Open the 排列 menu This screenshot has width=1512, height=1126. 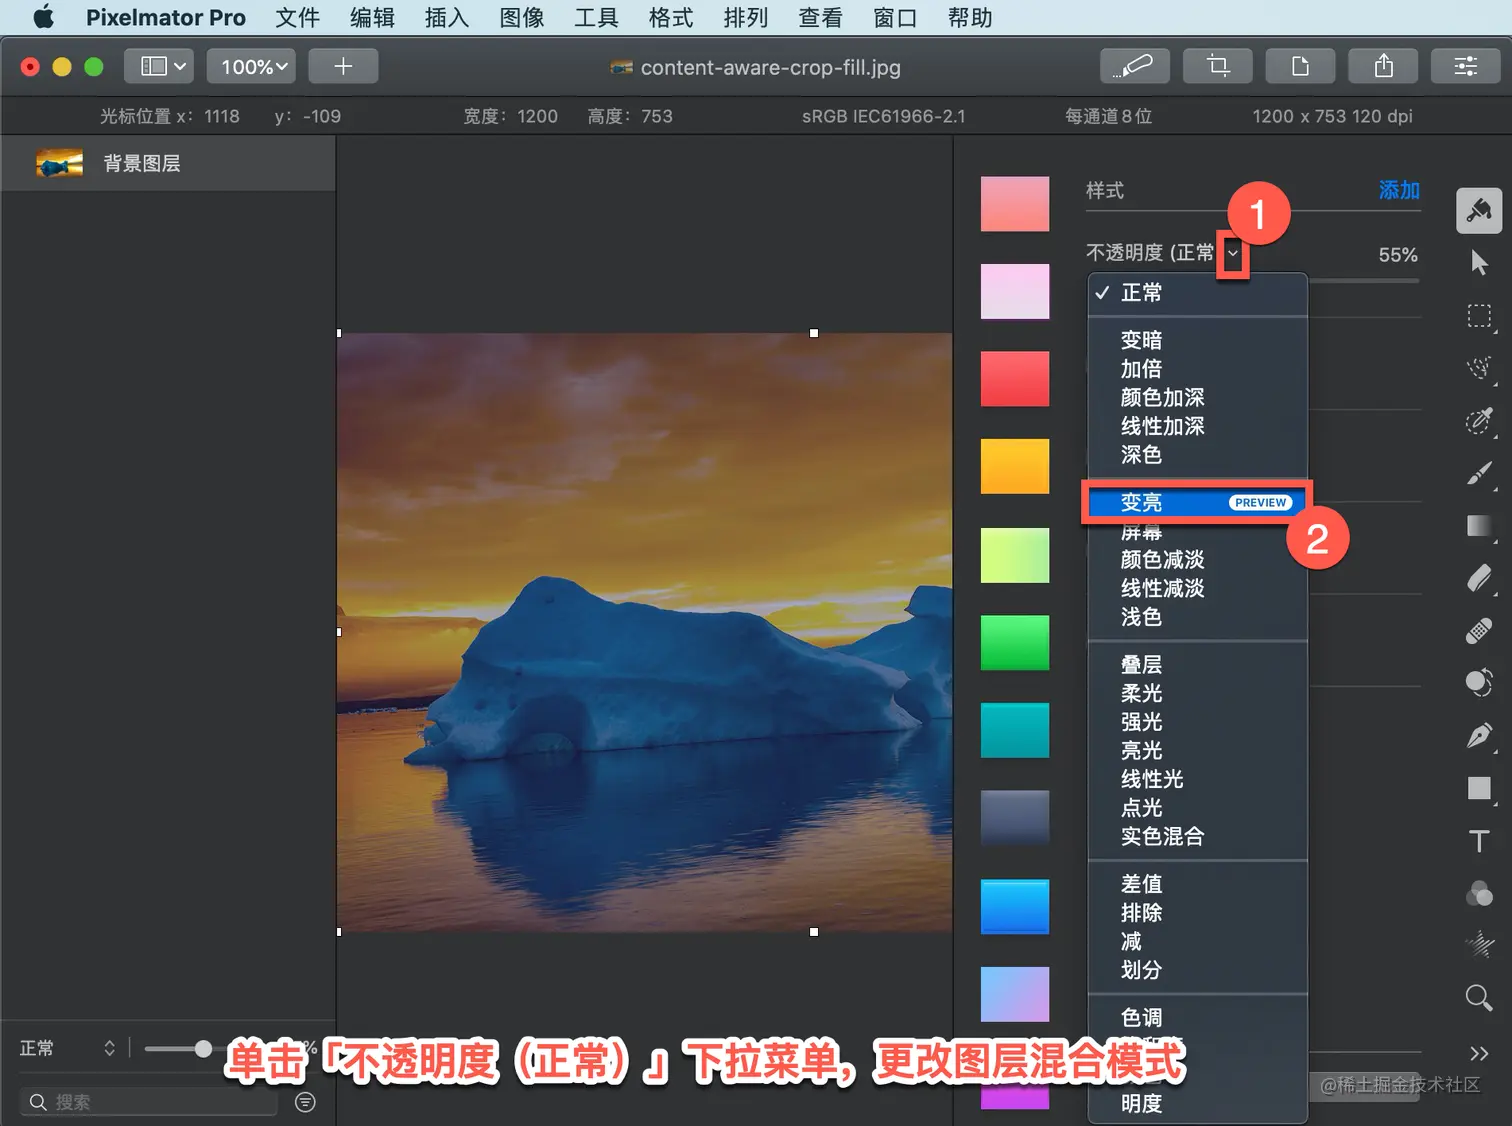[x=746, y=17]
